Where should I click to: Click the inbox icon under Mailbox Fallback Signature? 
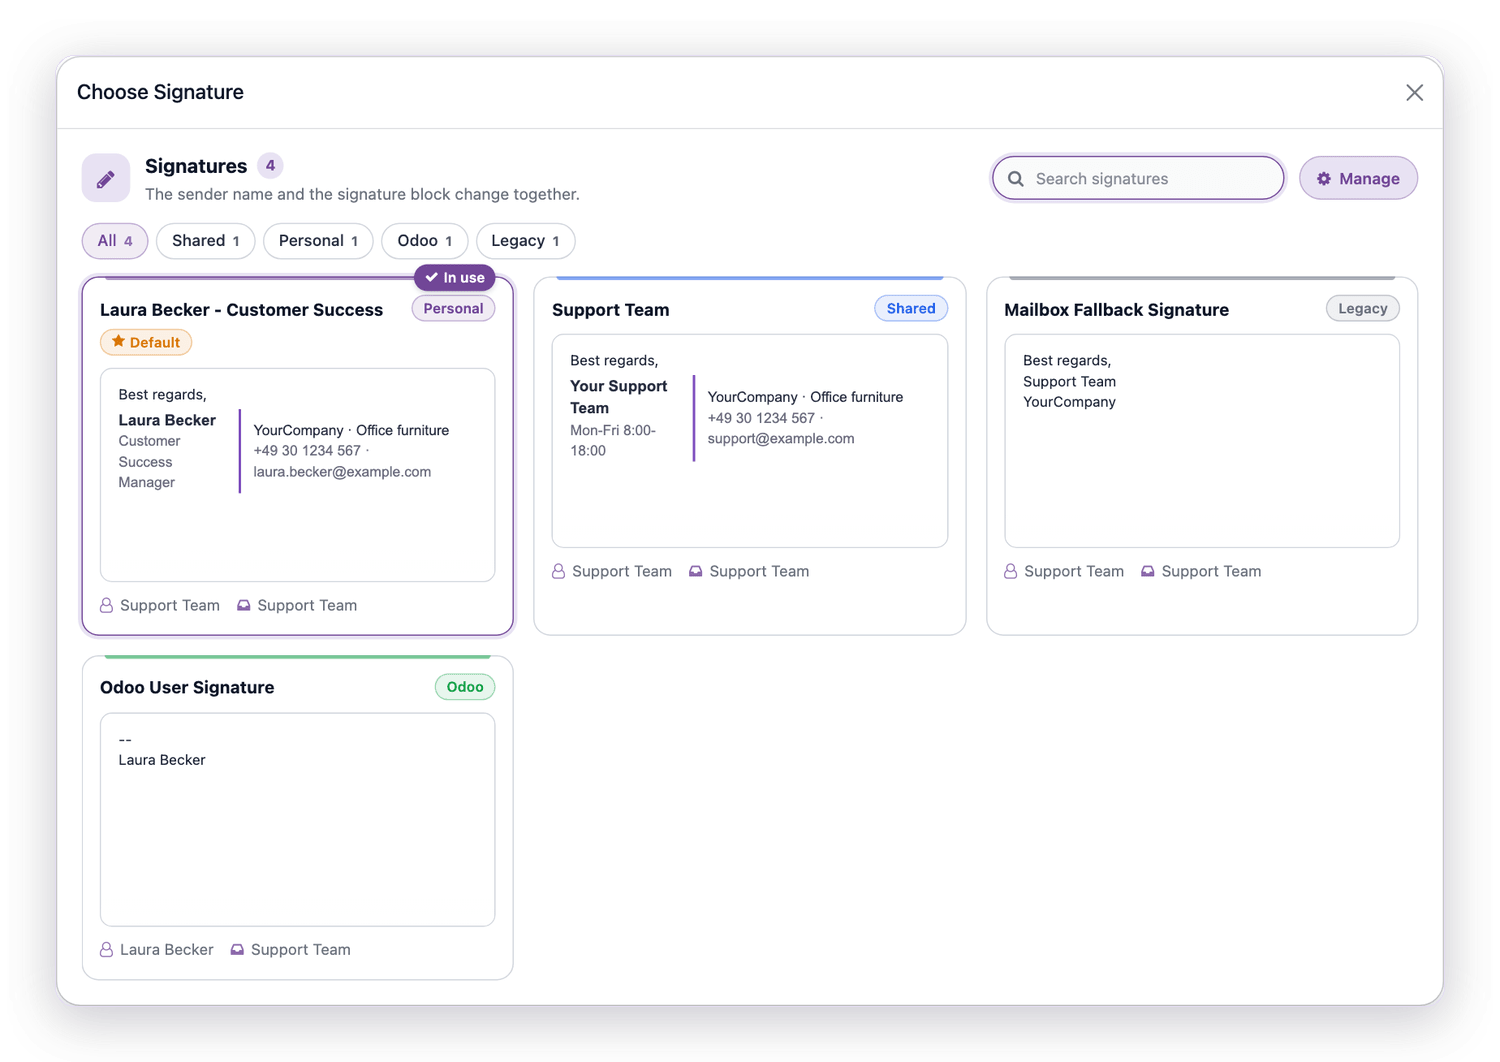(1148, 572)
